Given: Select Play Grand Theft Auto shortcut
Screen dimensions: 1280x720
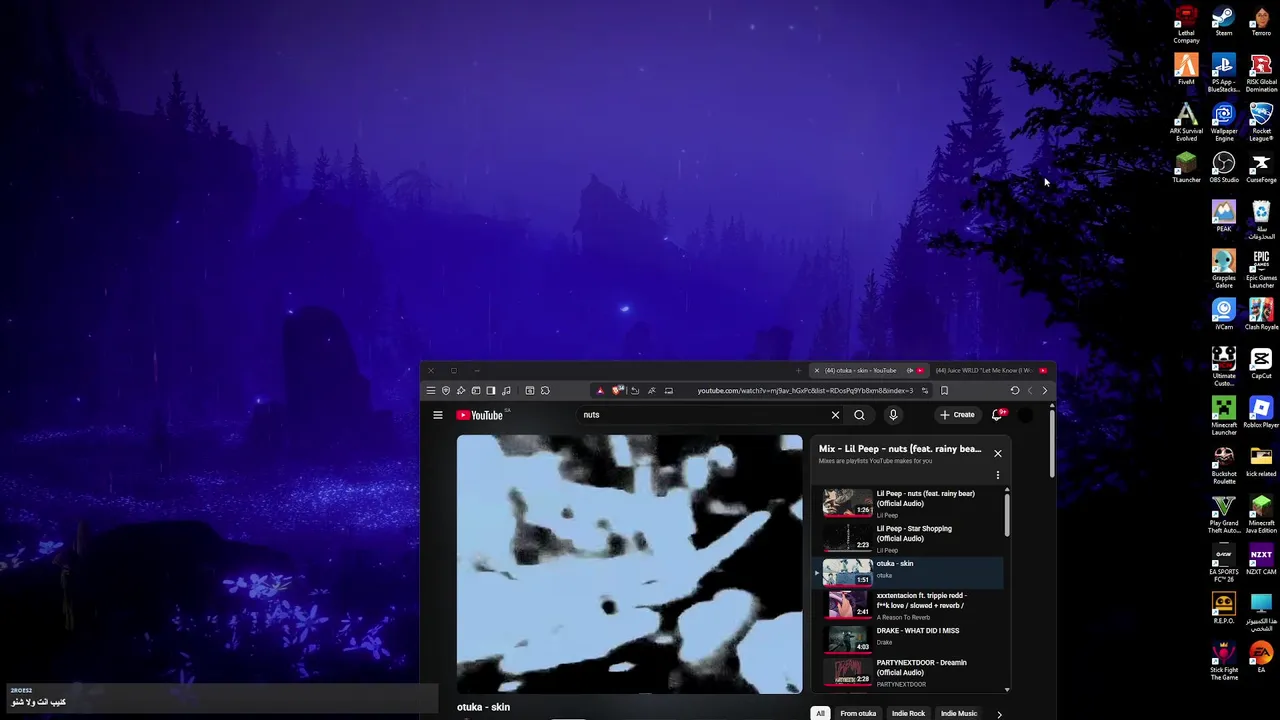Looking at the screenshot, I should tap(1223, 515).
